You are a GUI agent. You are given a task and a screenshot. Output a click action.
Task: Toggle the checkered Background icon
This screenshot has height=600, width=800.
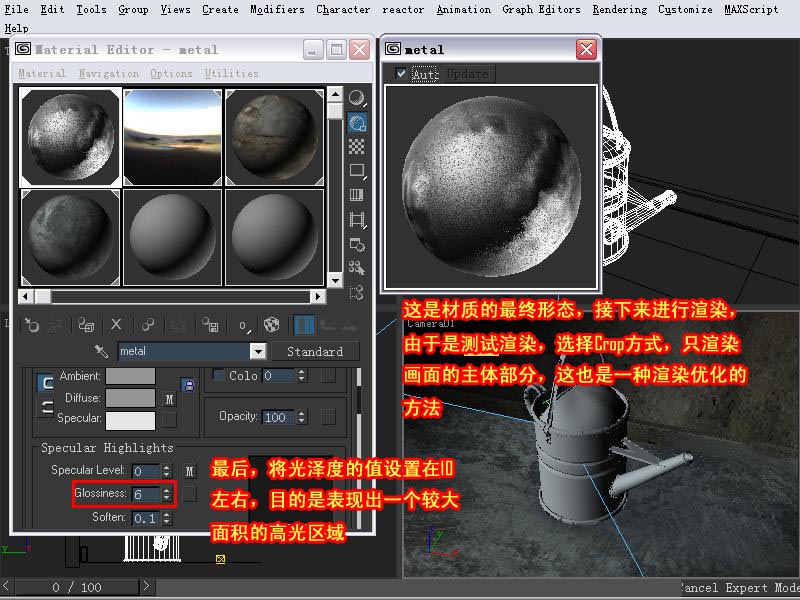point(357,147)
